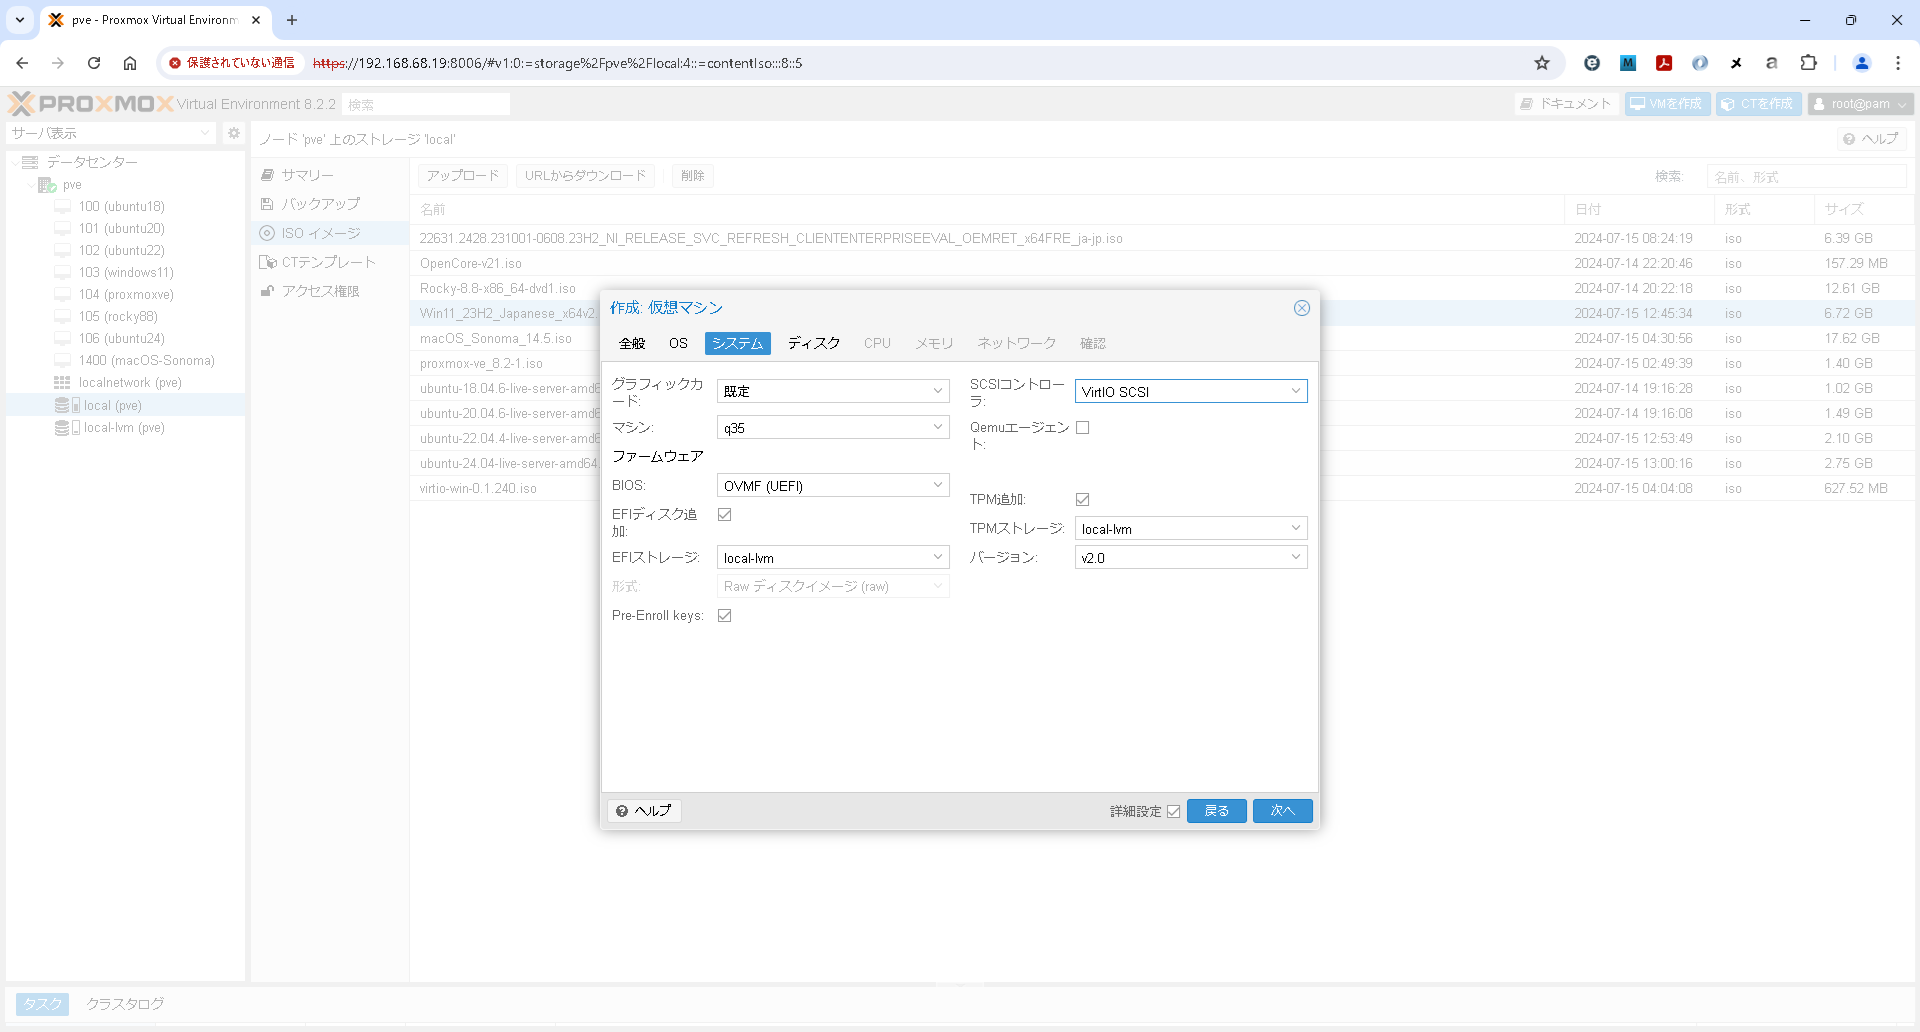The height and width of the screenshot is (1032, 1920).
Task: Open the Cluster log (クラスタログ) tab
Action: point(125,1004)
